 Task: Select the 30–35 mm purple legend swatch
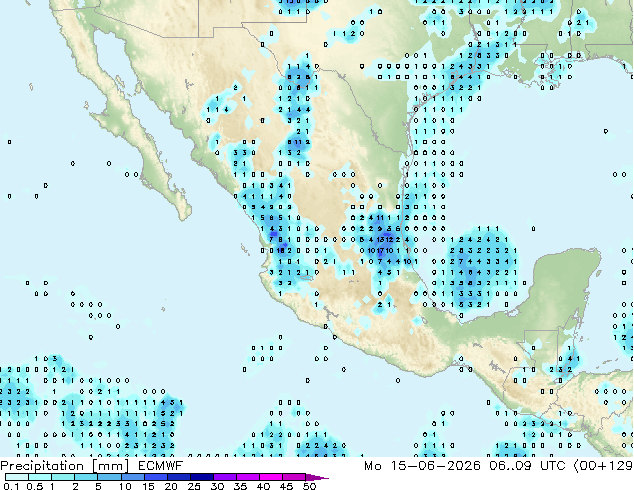pos(224,477)
